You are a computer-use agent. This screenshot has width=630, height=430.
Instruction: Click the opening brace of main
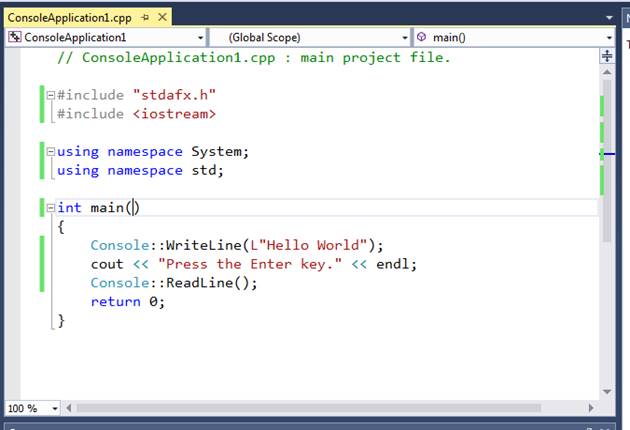tap(61, 227)
